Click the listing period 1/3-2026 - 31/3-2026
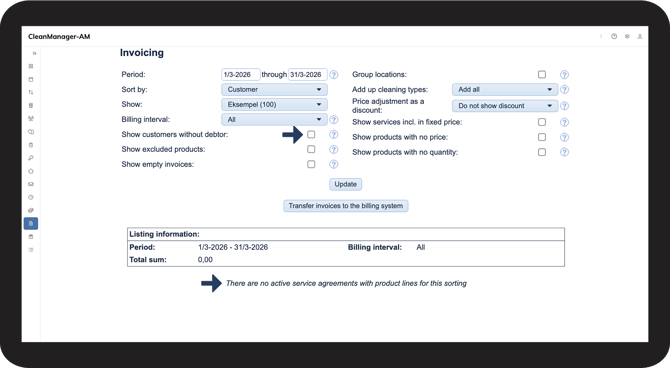Screen dimensions: 670x368 [x=233, y=247]
